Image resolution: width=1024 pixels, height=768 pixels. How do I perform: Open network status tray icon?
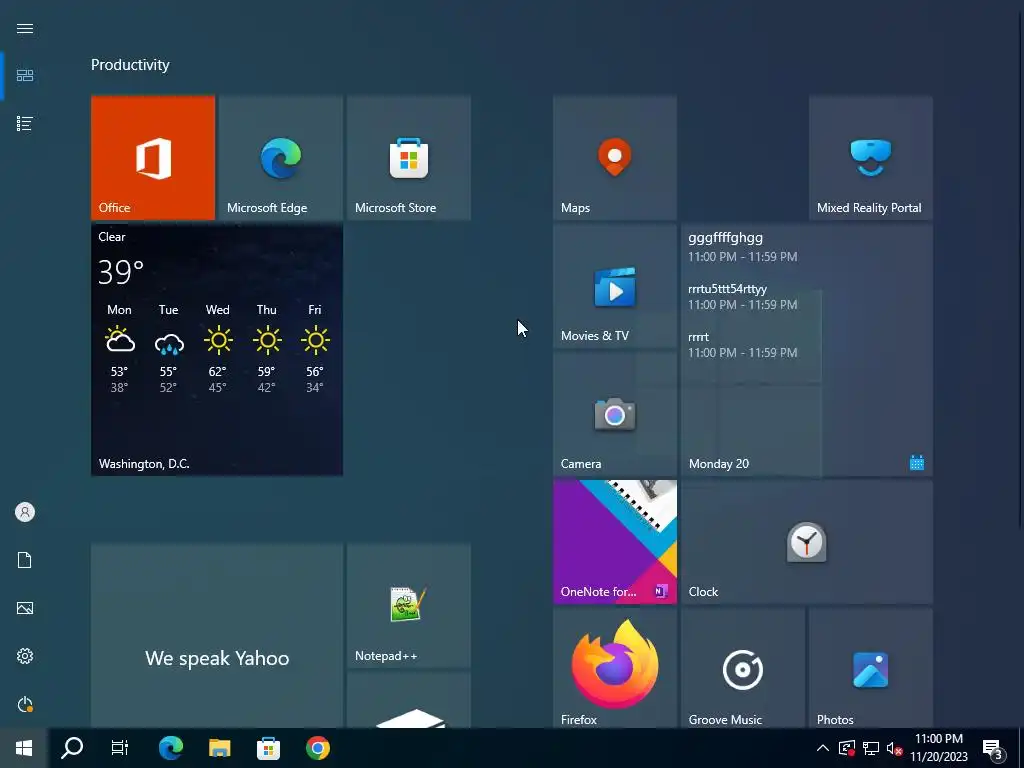[871, 748]
